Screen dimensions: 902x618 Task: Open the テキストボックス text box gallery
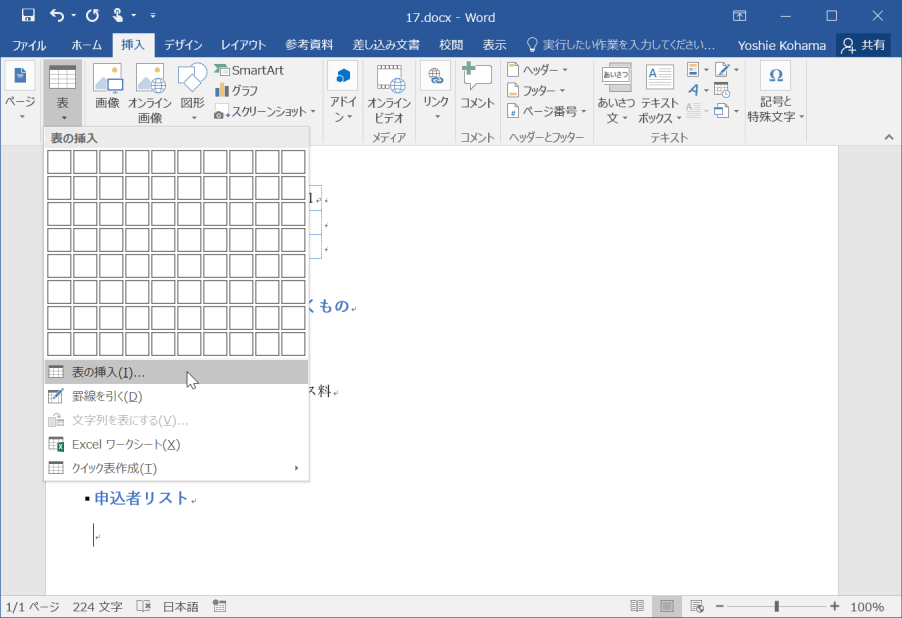pos(659,93)
